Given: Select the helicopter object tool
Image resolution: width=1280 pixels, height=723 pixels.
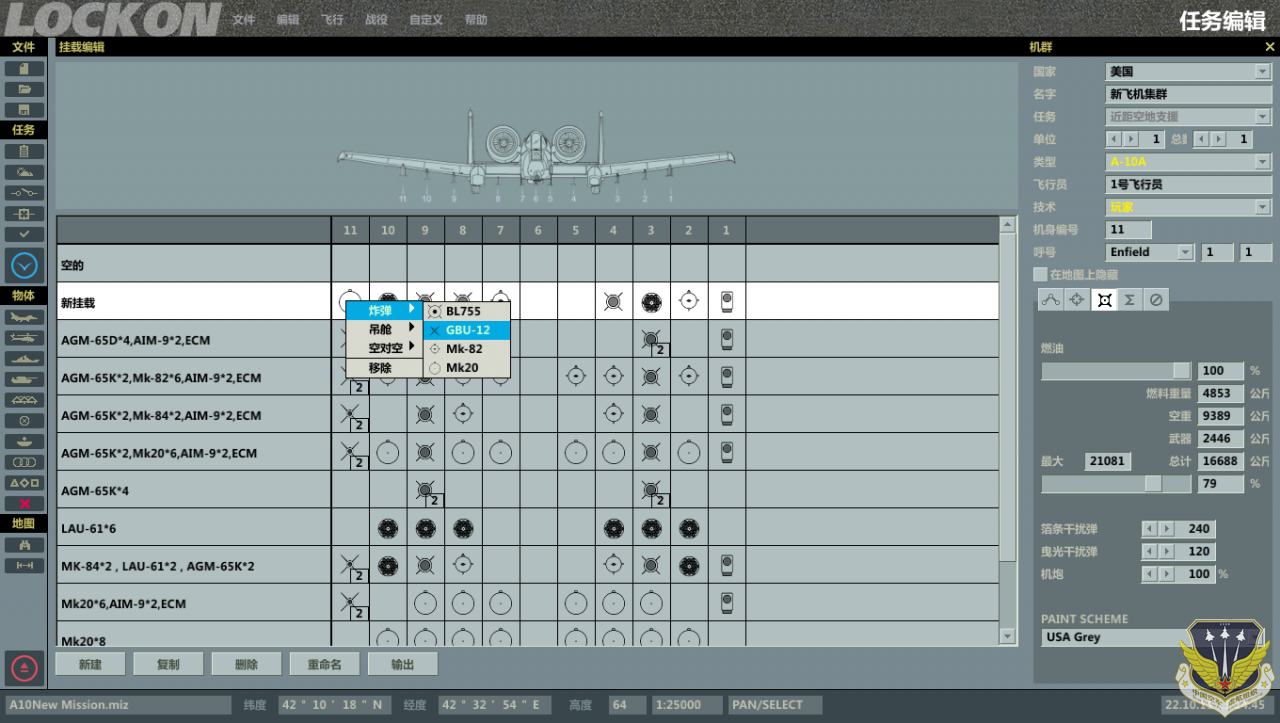Looking at the screenshot, I should (24, 337).
